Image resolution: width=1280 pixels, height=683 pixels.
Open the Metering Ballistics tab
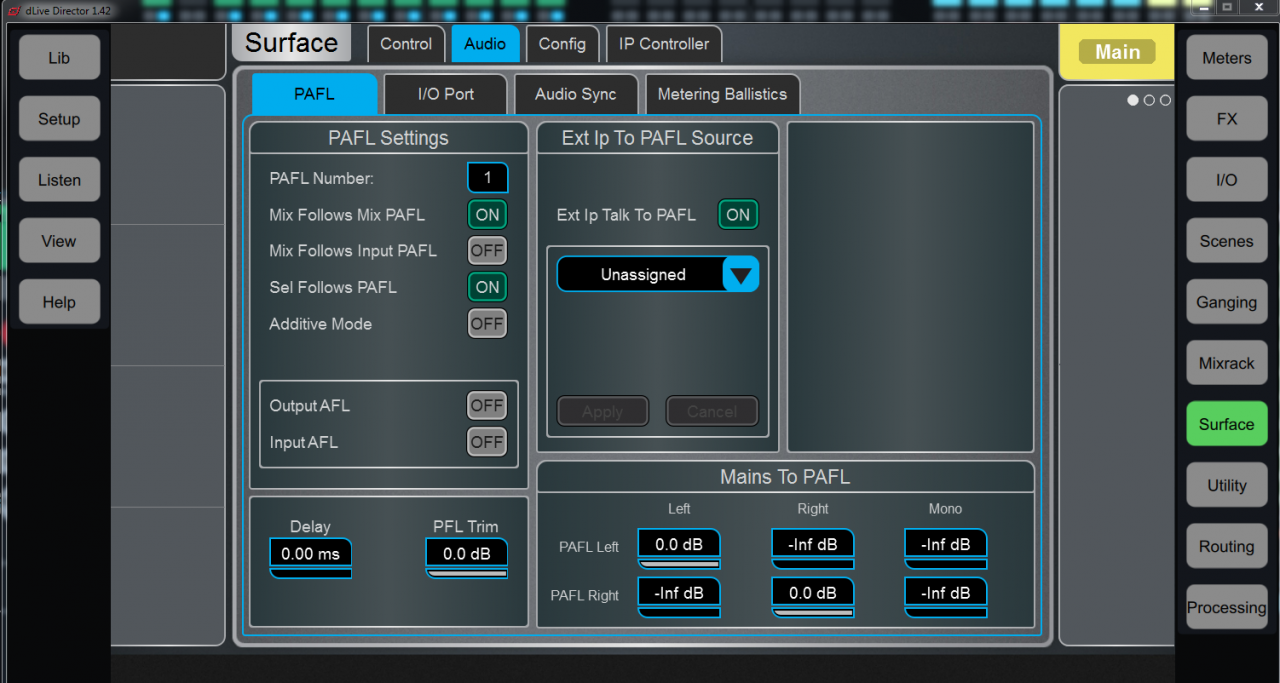[722, 94]
